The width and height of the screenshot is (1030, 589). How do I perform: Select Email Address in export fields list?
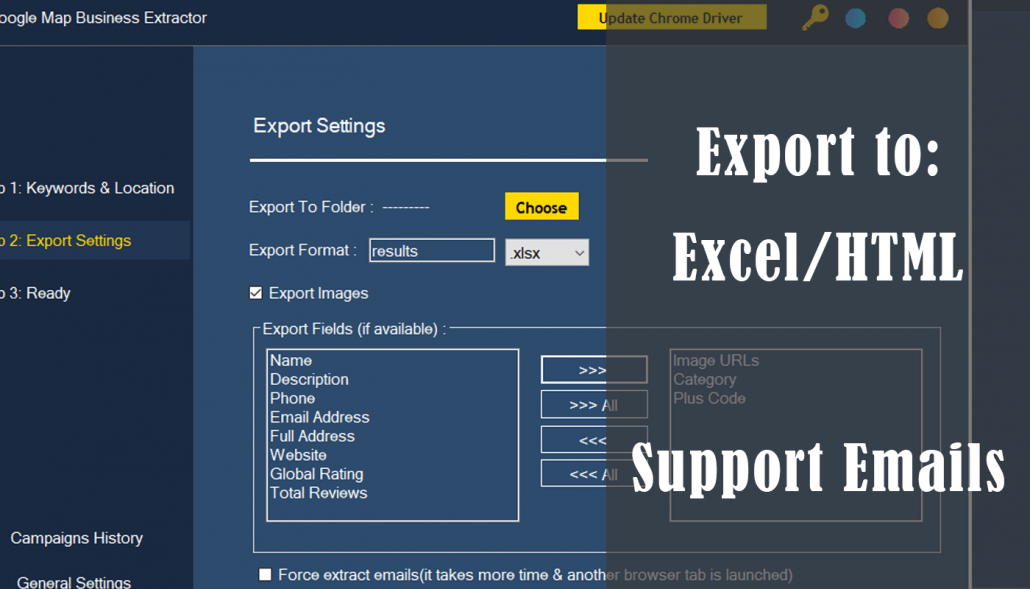click(x=320, y=417)
